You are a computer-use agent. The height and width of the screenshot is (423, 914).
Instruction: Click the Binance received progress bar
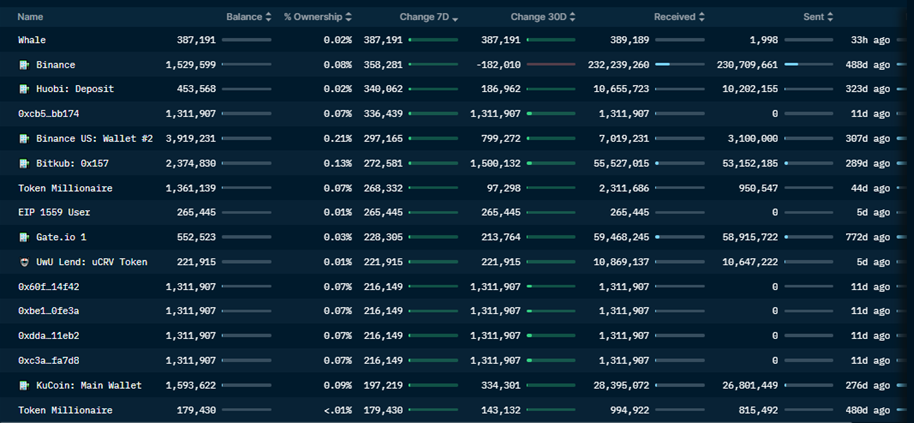click(x=680, y=65)
